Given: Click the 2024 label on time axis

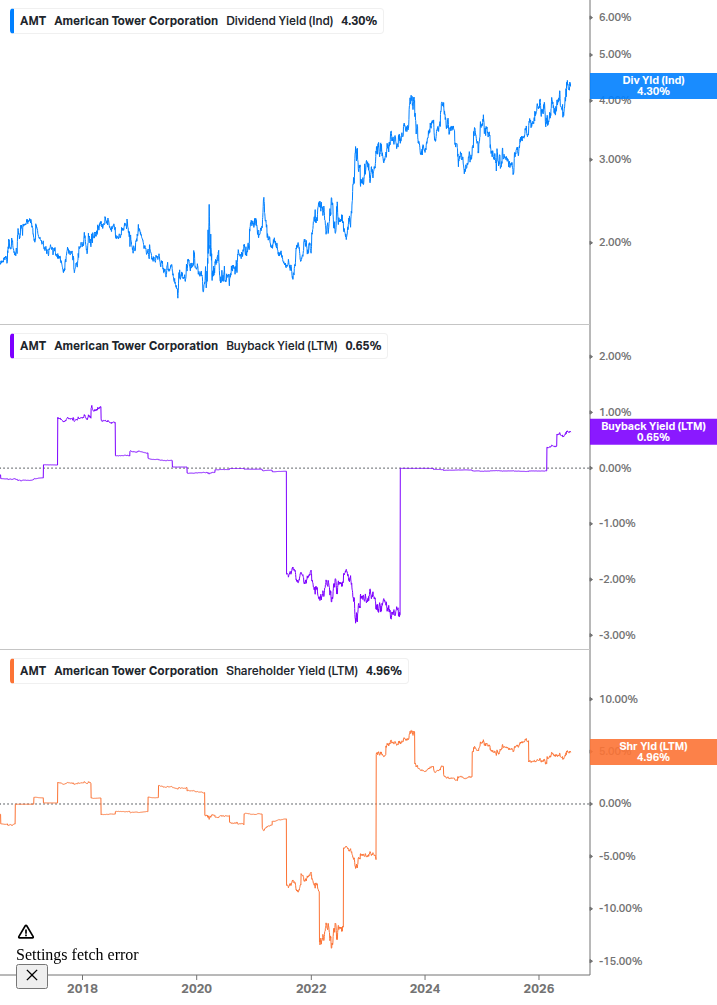Looking at the screenshot, I should pyautogui.click(x=425, y=988).
